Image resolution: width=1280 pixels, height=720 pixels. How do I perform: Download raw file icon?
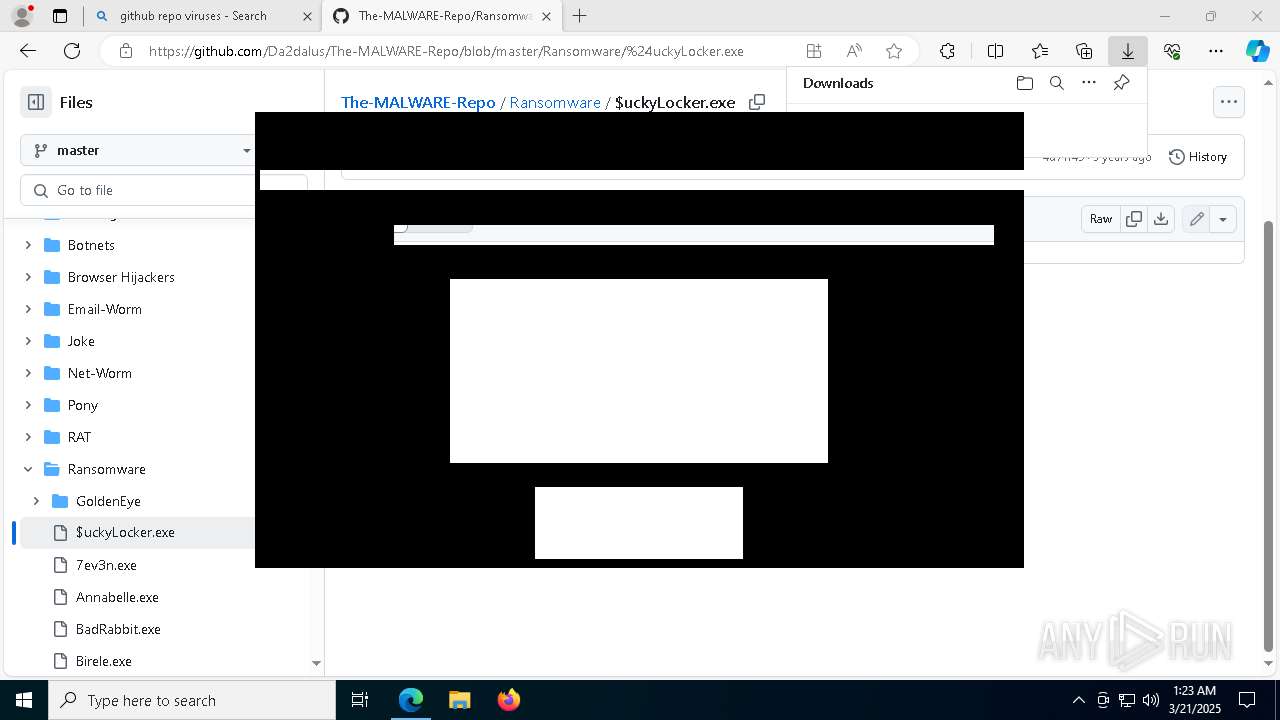pos(1161,219)
